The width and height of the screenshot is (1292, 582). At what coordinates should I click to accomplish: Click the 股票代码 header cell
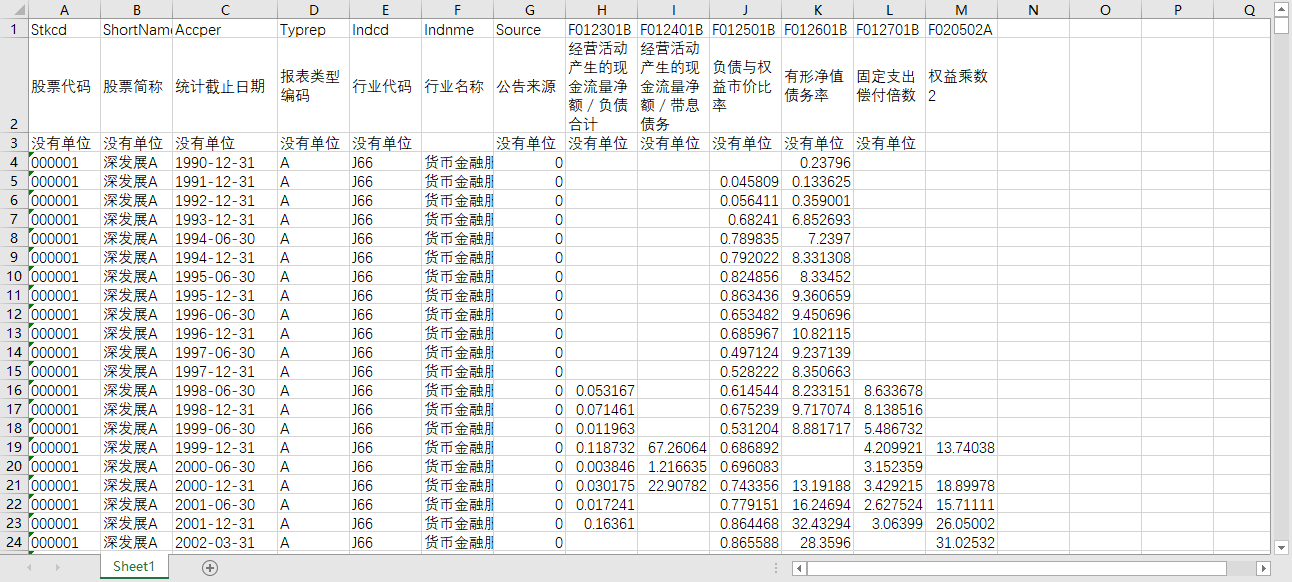point(64,86)
